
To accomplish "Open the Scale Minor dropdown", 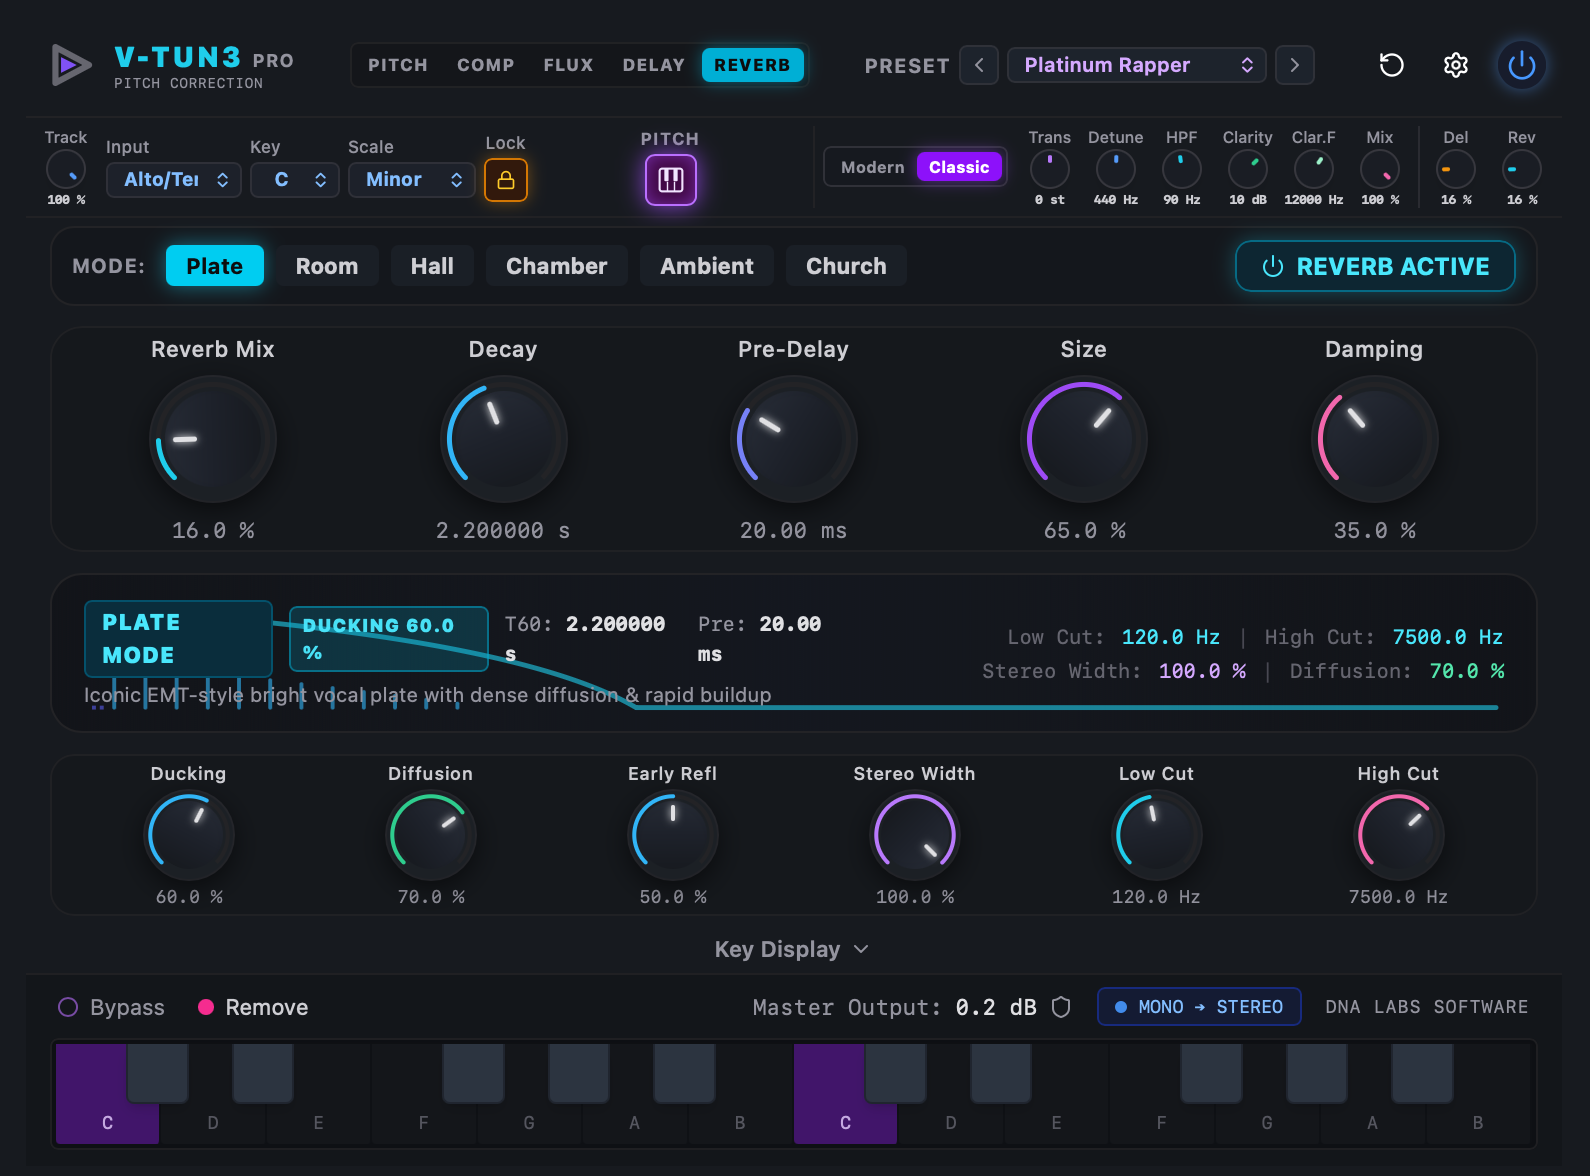I will [x=411, y=180].
